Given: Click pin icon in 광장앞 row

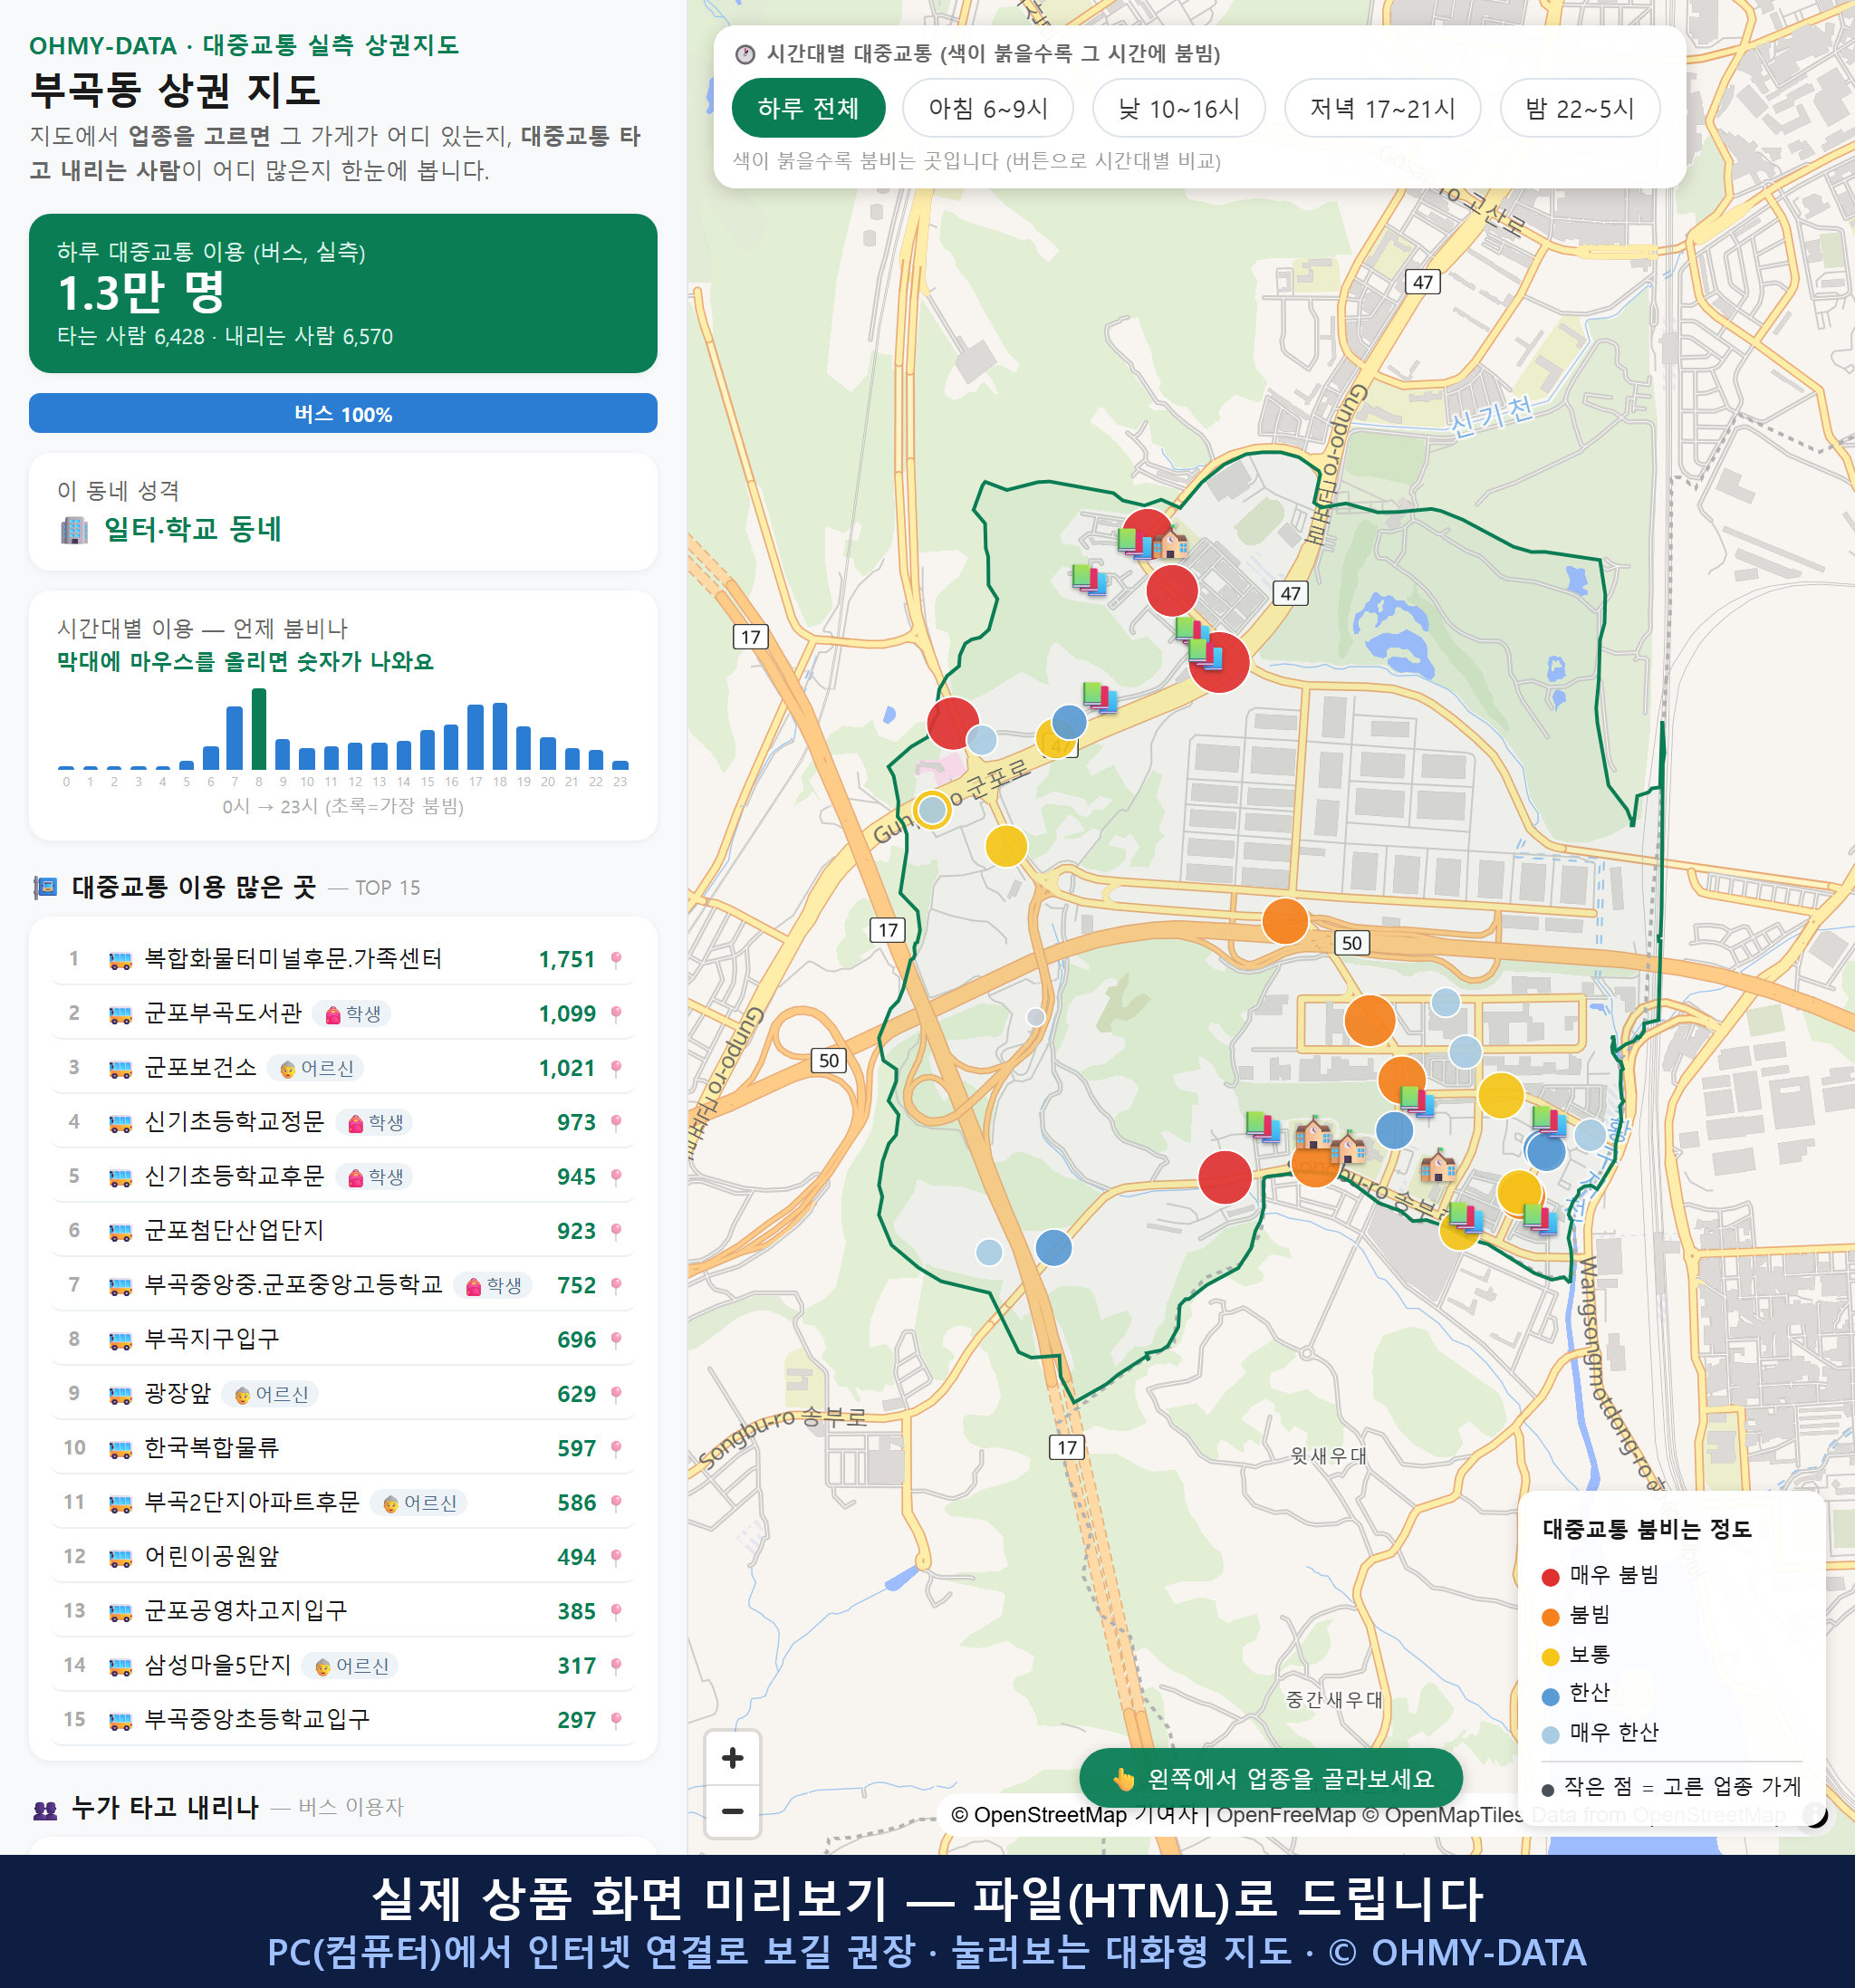Looking at the screenshot, I should pyautogui.click(x=616, y=1394).
